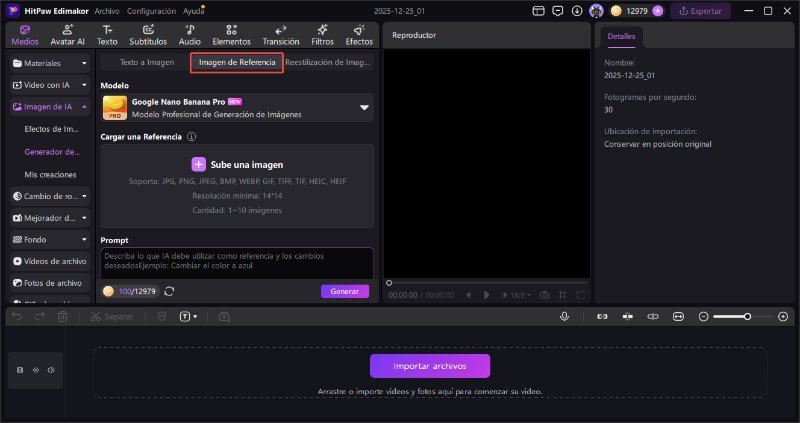Mute the timeline track audio

51,370
